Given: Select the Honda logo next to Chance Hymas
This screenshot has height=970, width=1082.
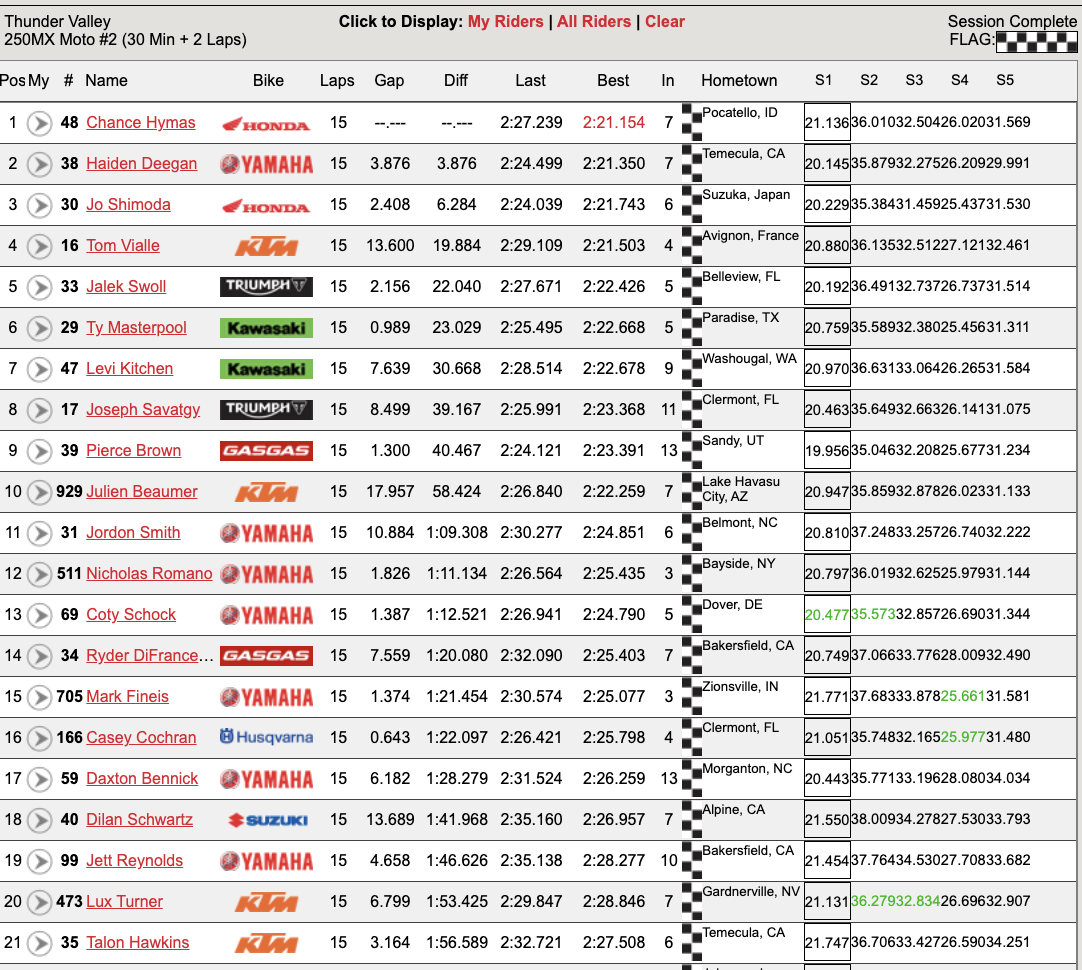Looking at the screenshot, I should click(267, 122).
